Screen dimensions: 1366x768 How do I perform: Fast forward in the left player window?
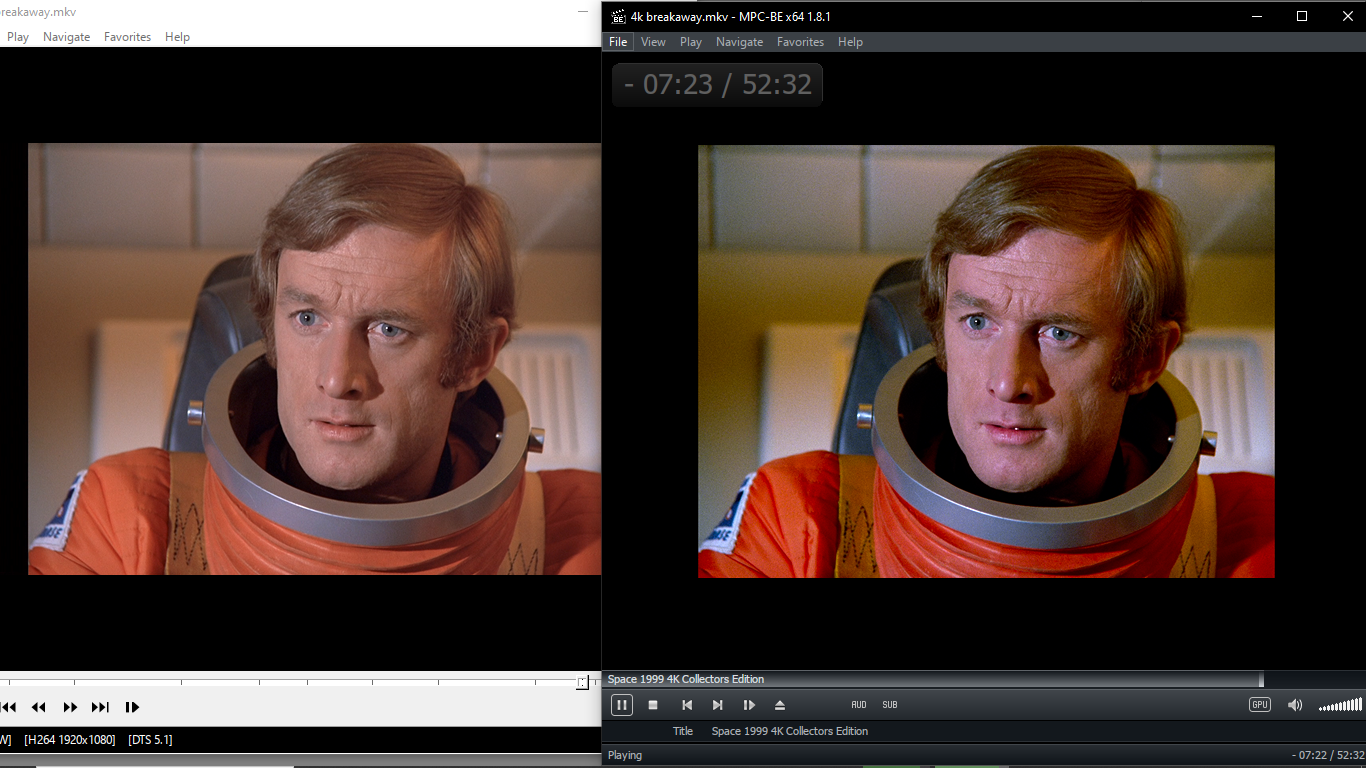(70, 707)
